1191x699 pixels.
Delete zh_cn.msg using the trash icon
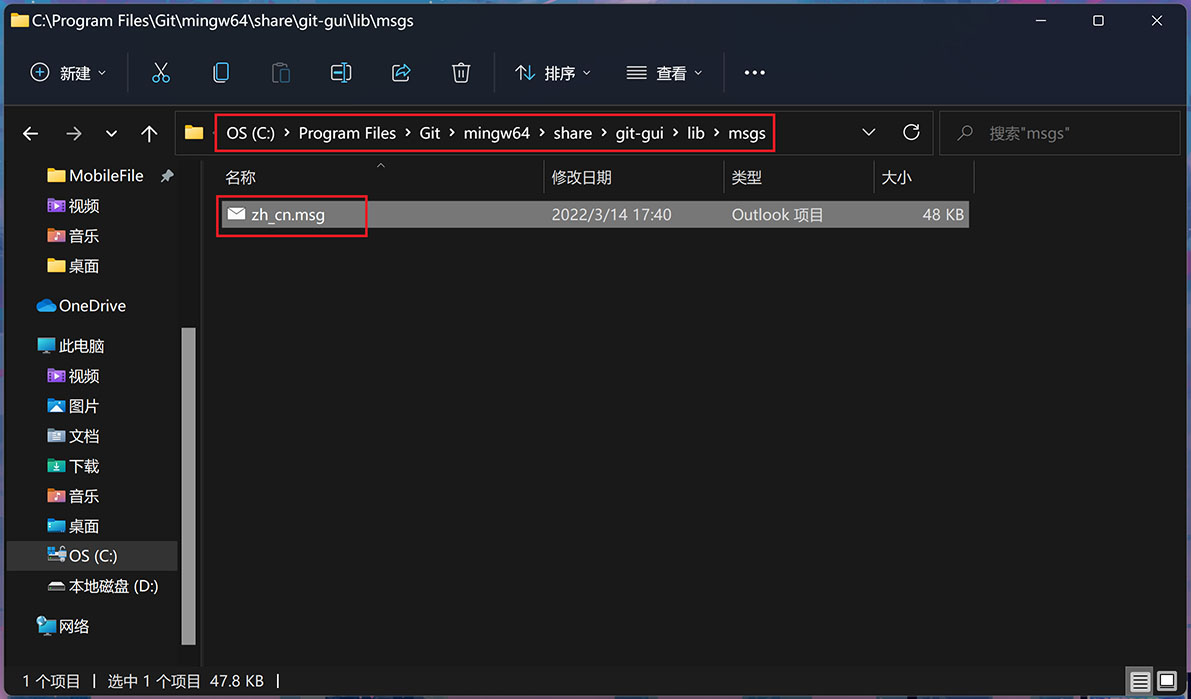click(460, 72)
